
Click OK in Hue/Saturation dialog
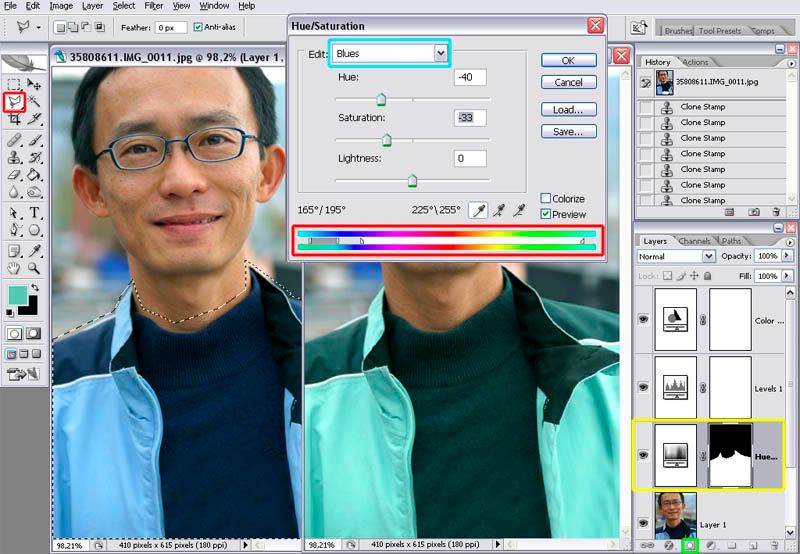pyautogui.click(x=568, y=60)
